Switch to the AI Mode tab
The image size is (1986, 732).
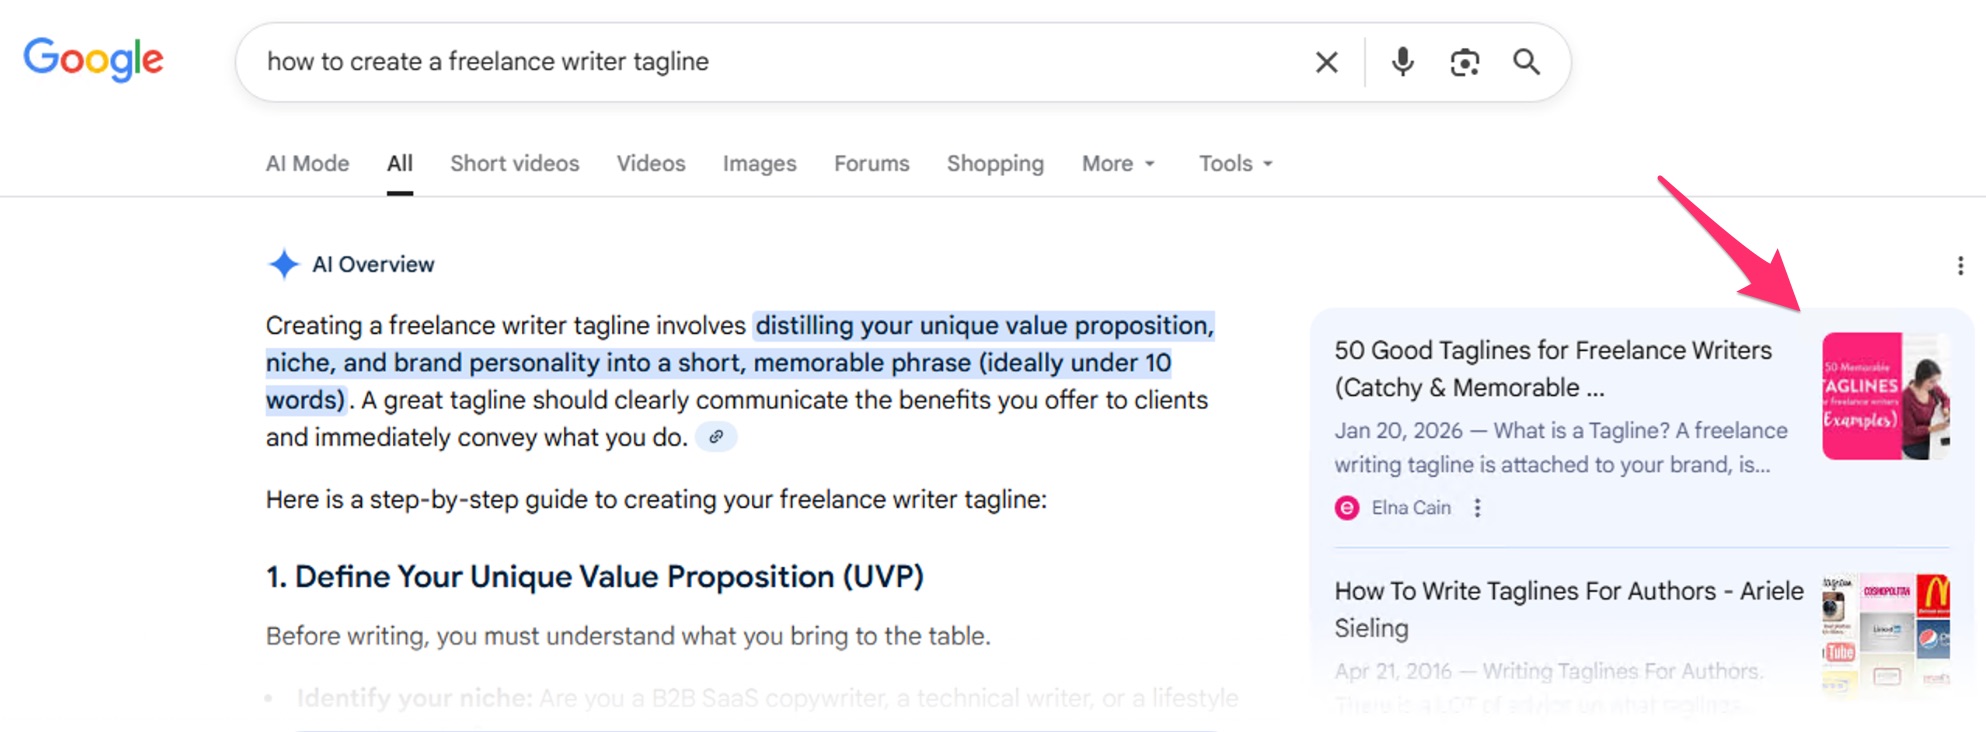[x=307, y=163]
